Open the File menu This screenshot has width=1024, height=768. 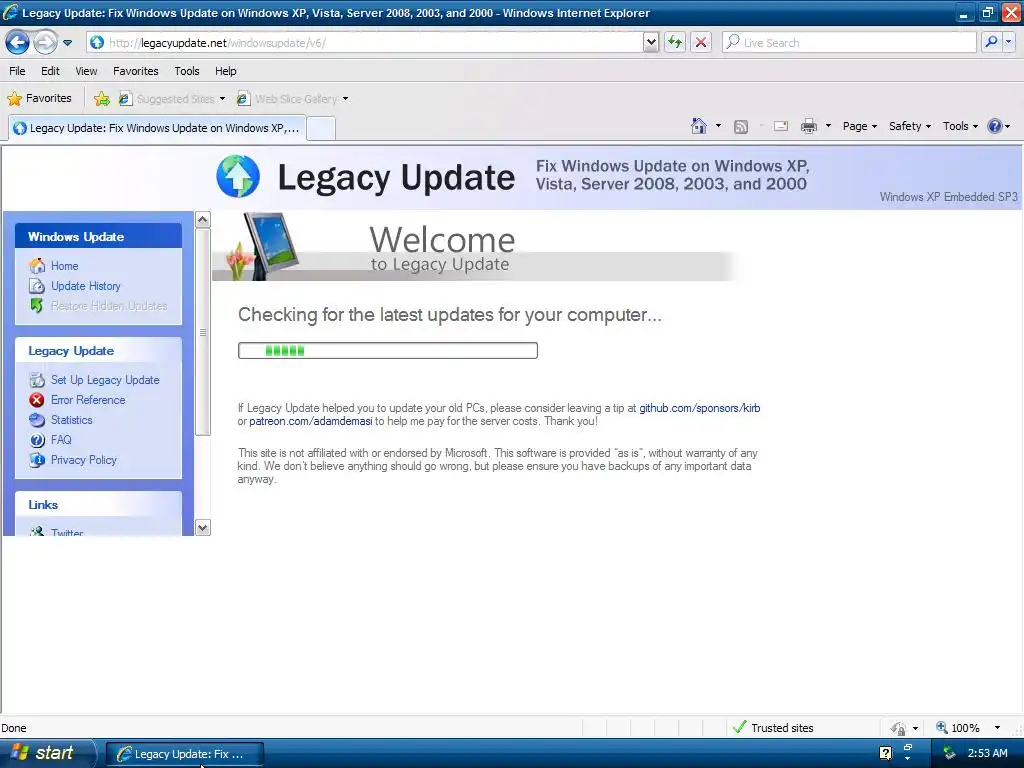coord(18,71)
